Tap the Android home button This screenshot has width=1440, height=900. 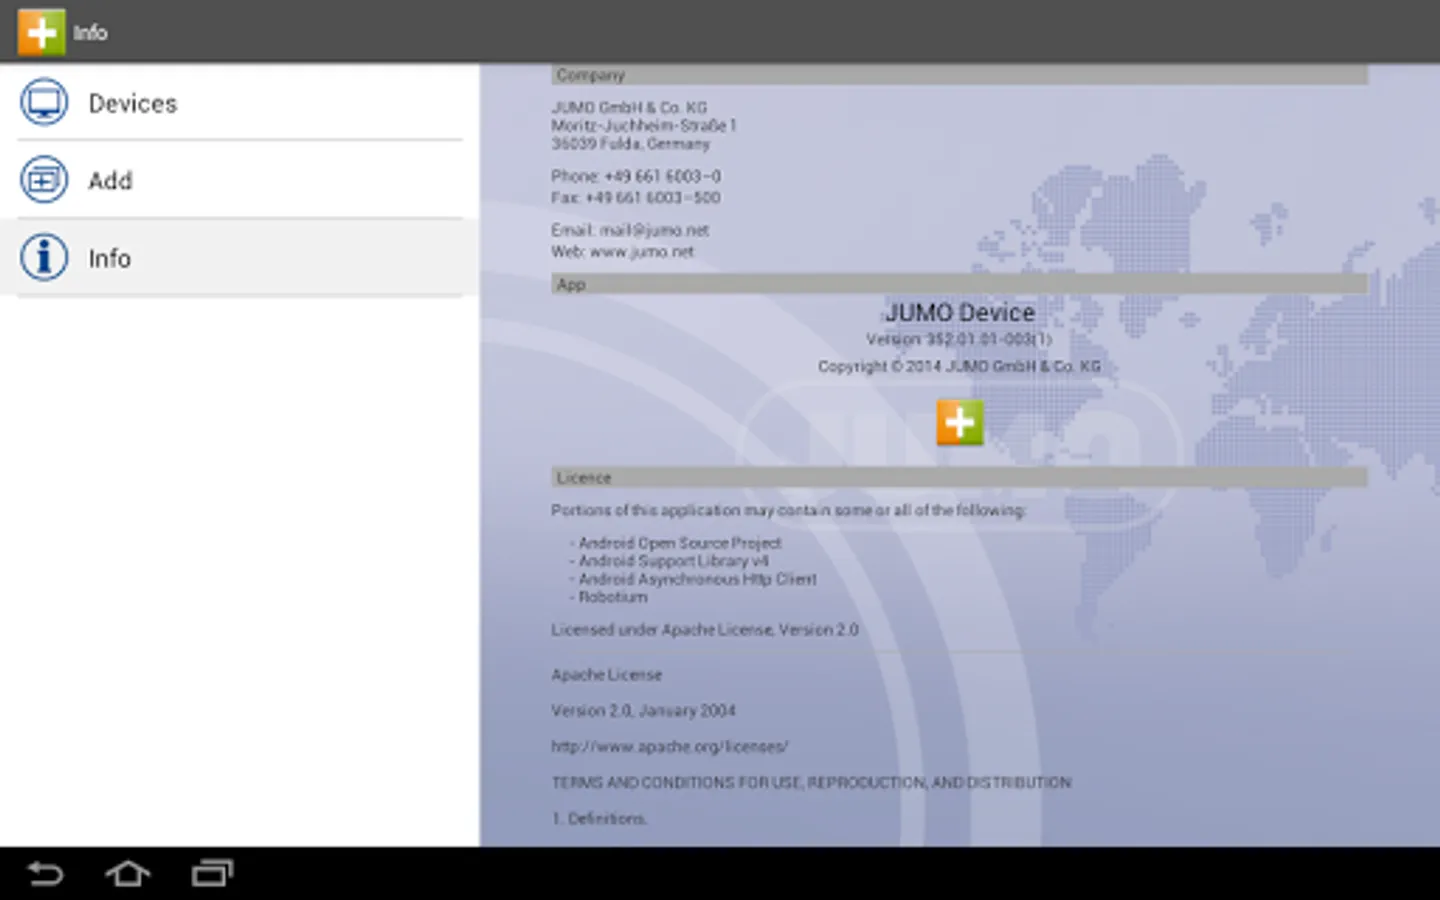click(128, 874)
